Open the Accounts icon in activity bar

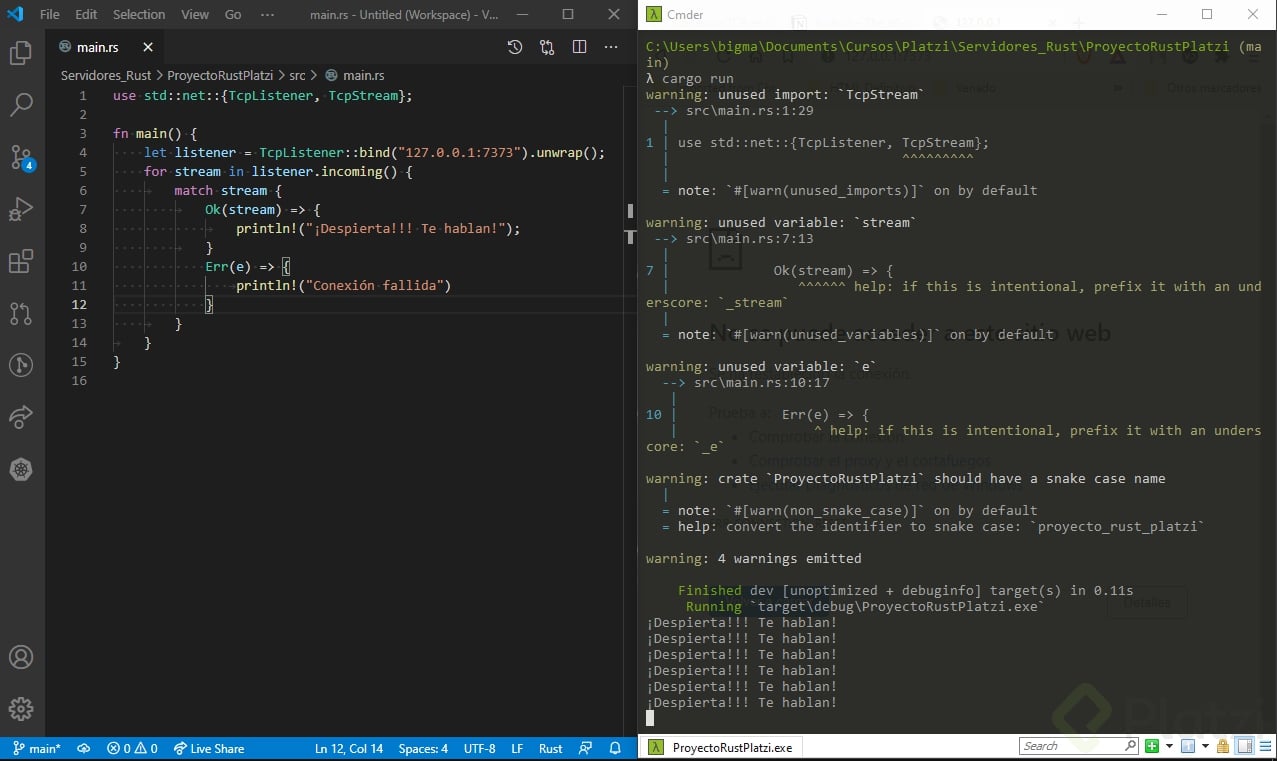click(21, 657)
